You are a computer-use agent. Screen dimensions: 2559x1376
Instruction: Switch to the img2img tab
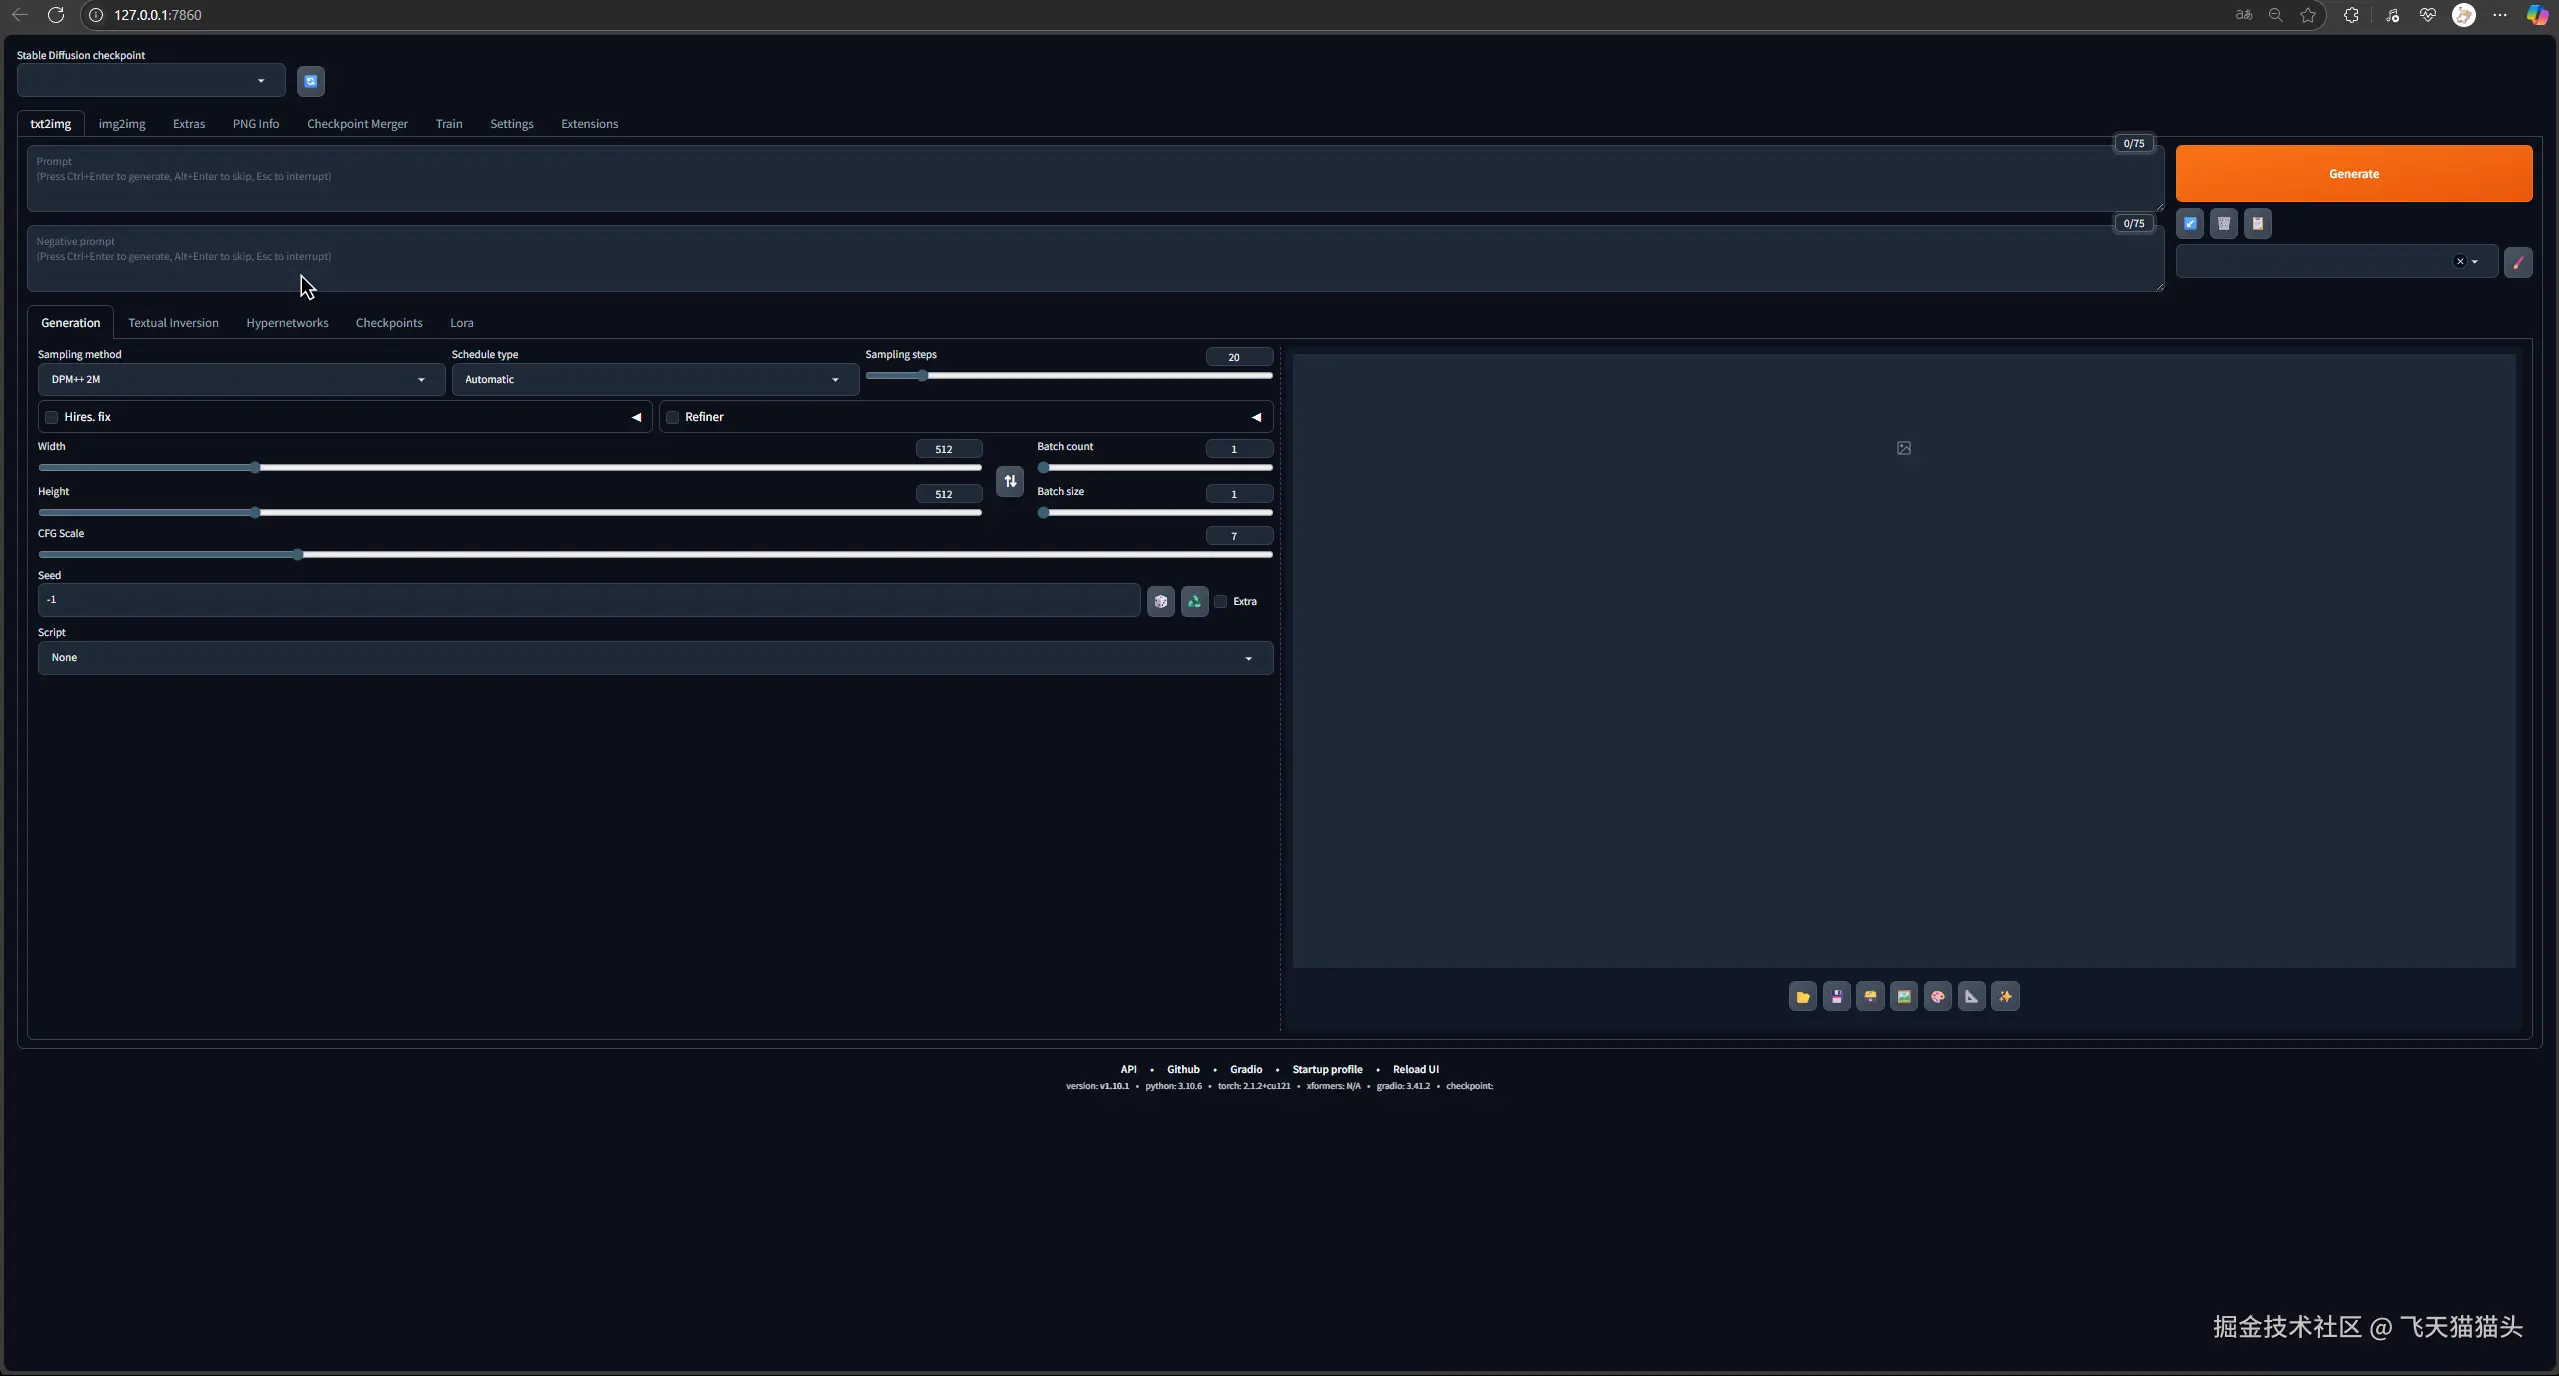[x=122, y=124]
